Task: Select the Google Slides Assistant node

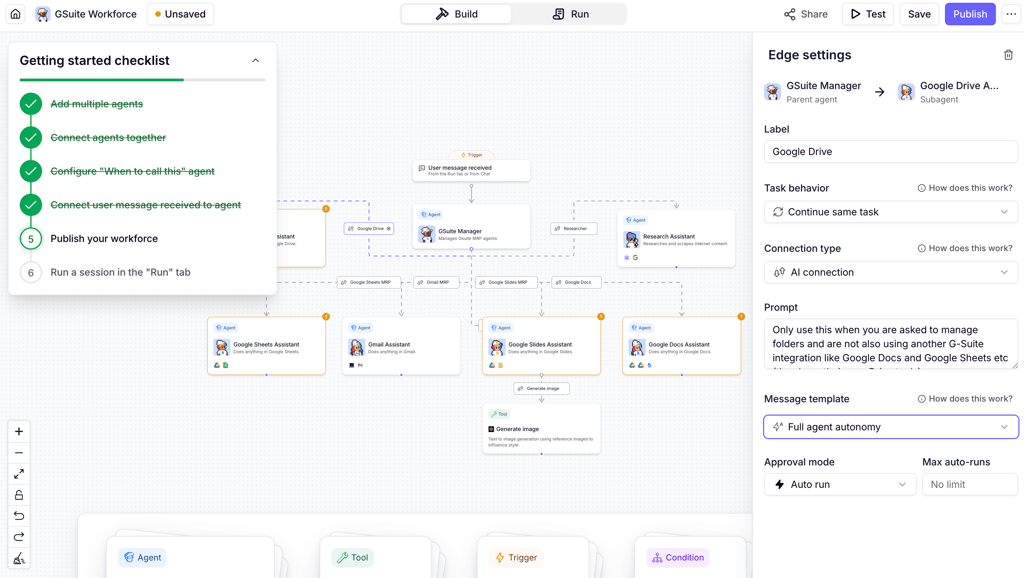Action: (x=541, y=346)
